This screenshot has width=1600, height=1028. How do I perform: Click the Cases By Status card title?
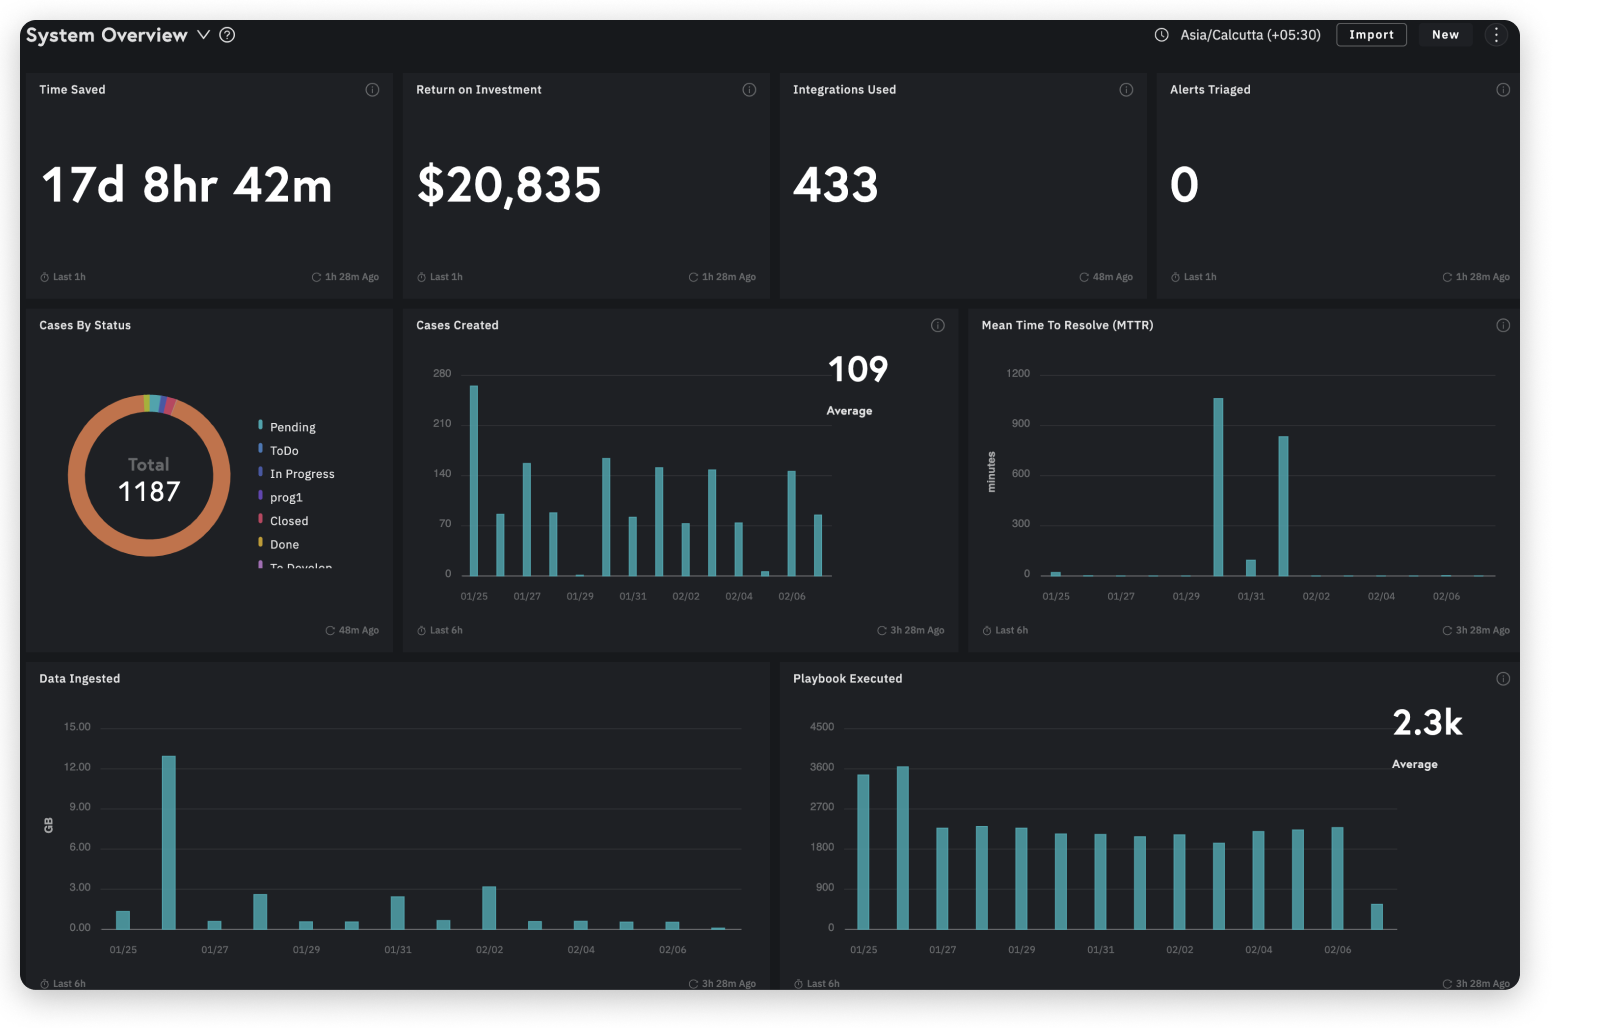pos(85,325)
